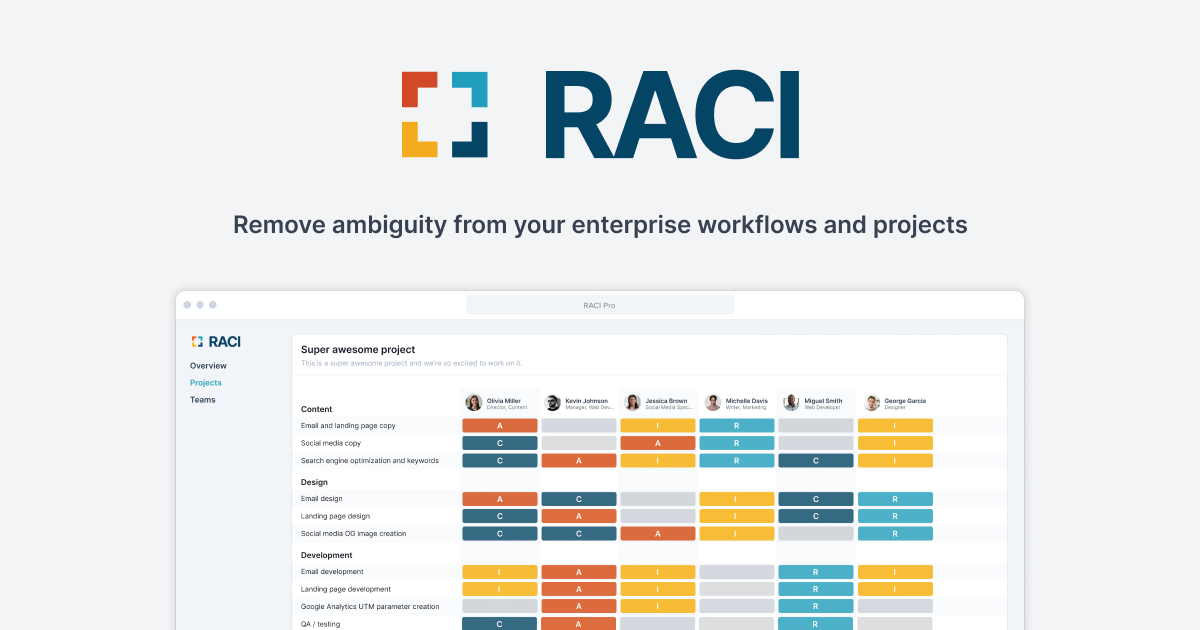
Task: Select the Landing page design row label
Action: tap(336, 516)
